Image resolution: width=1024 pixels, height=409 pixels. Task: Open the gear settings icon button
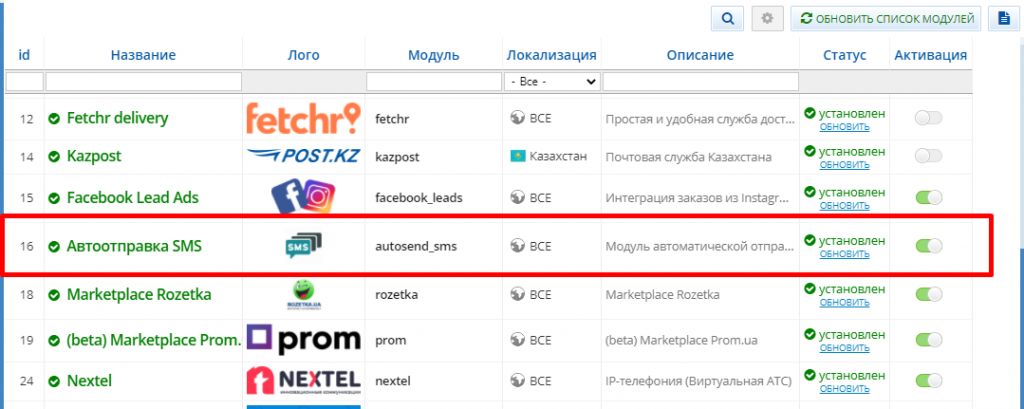(767, 19)
